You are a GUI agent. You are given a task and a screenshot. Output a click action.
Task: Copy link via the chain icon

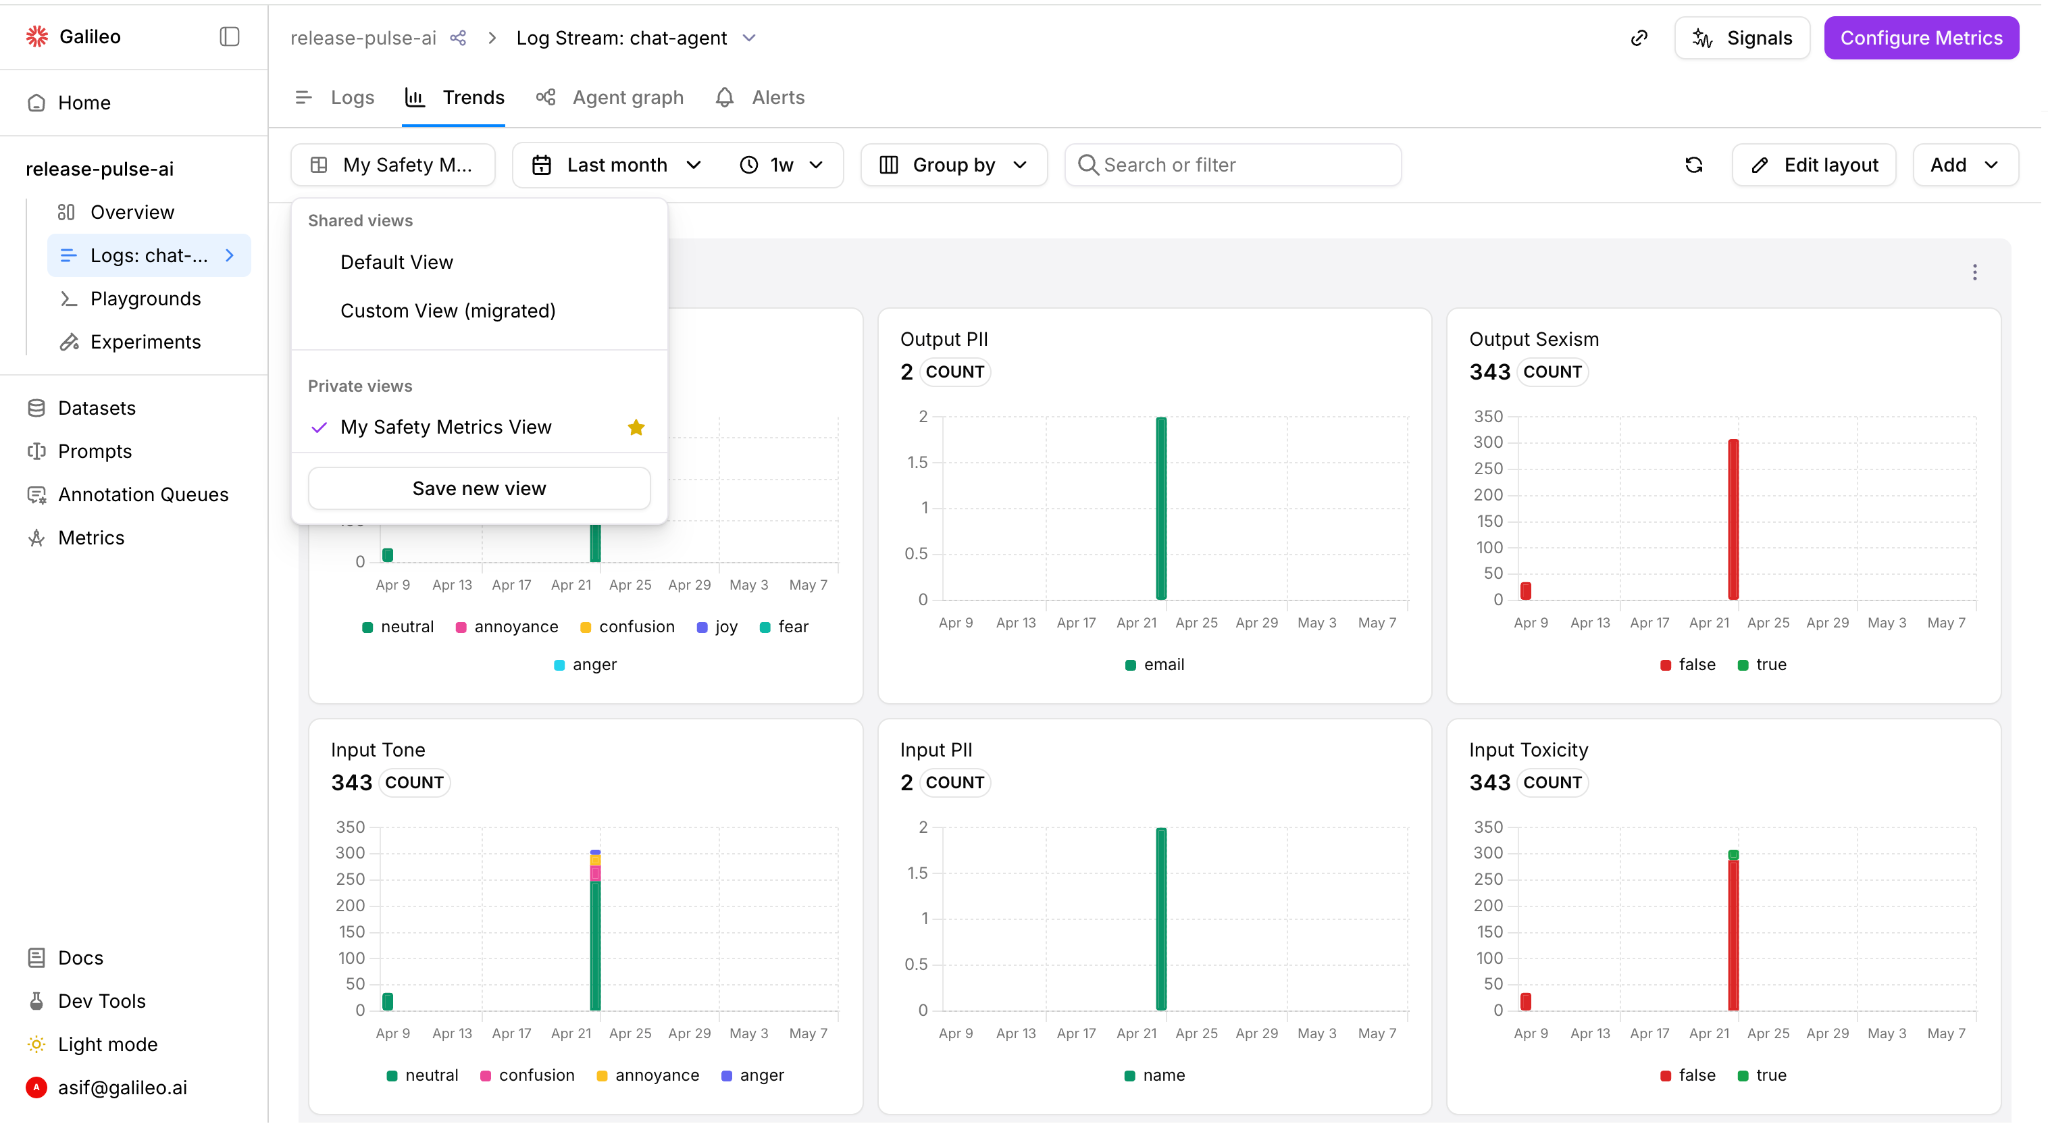pyautogui.click(x=1639, y=38)
